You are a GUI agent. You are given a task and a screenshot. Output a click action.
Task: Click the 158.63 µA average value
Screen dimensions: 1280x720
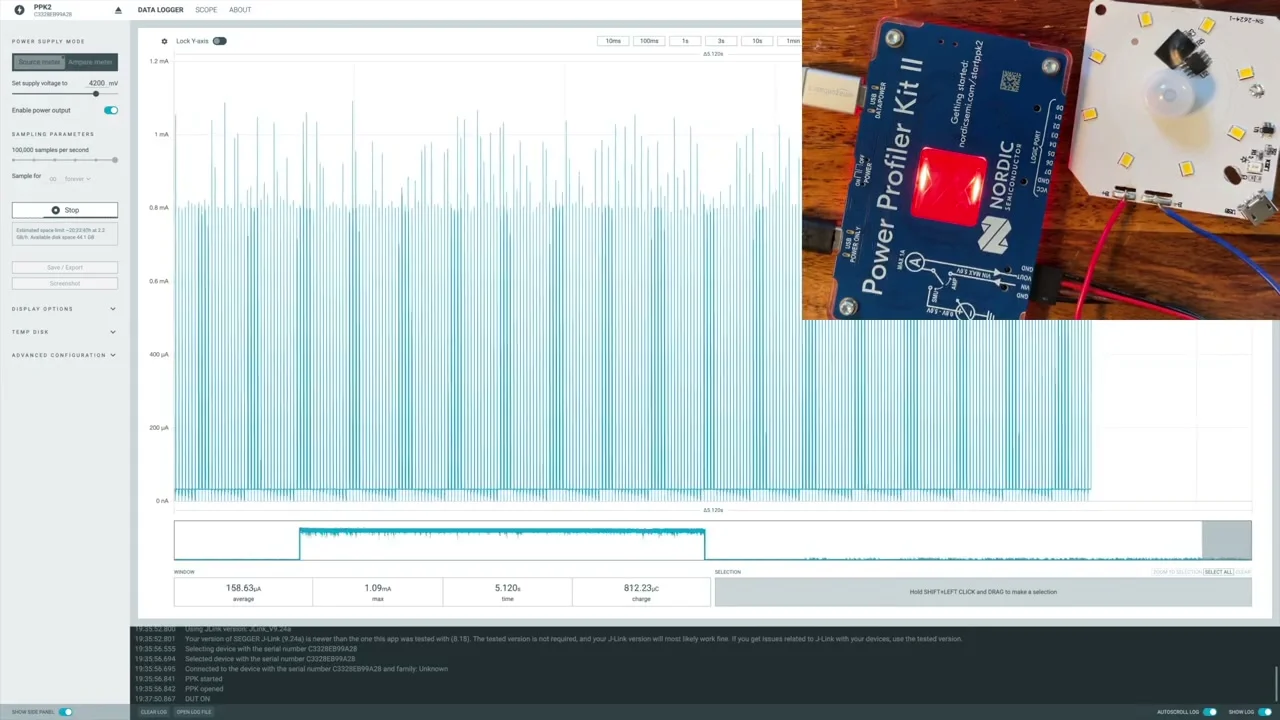[x=243, y=588]
